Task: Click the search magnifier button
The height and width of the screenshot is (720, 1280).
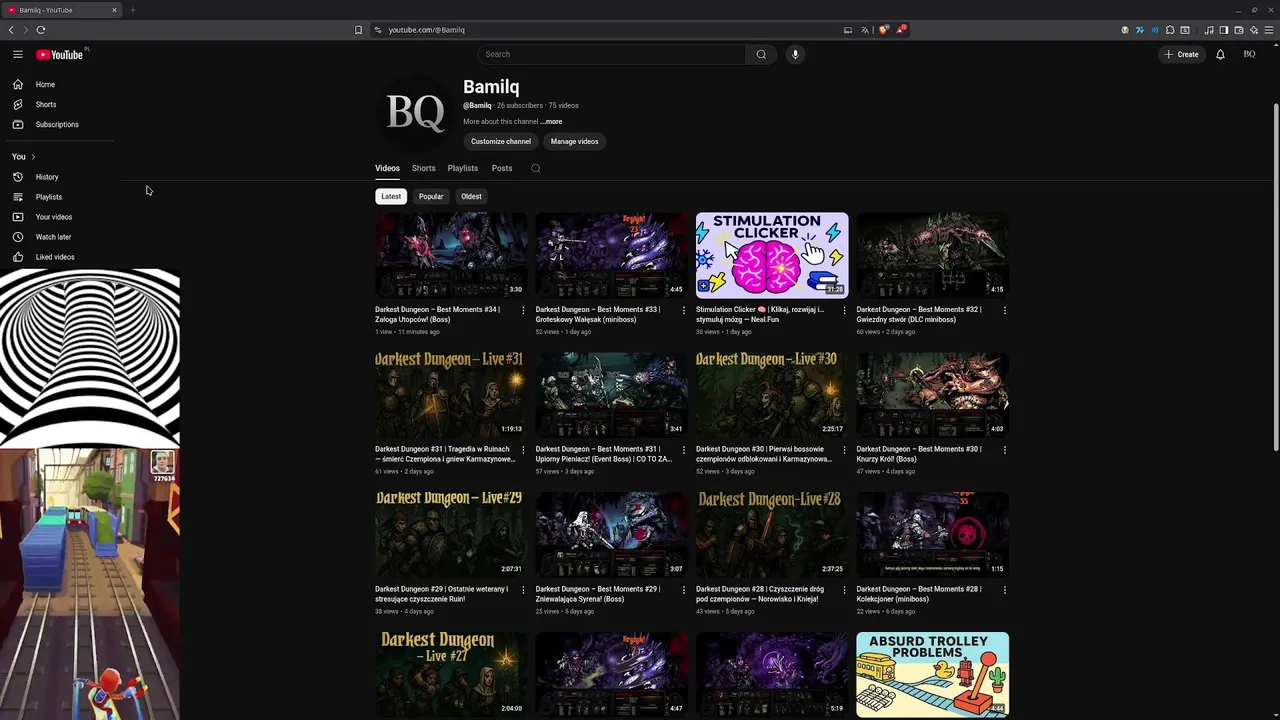Action: (761, 54)
